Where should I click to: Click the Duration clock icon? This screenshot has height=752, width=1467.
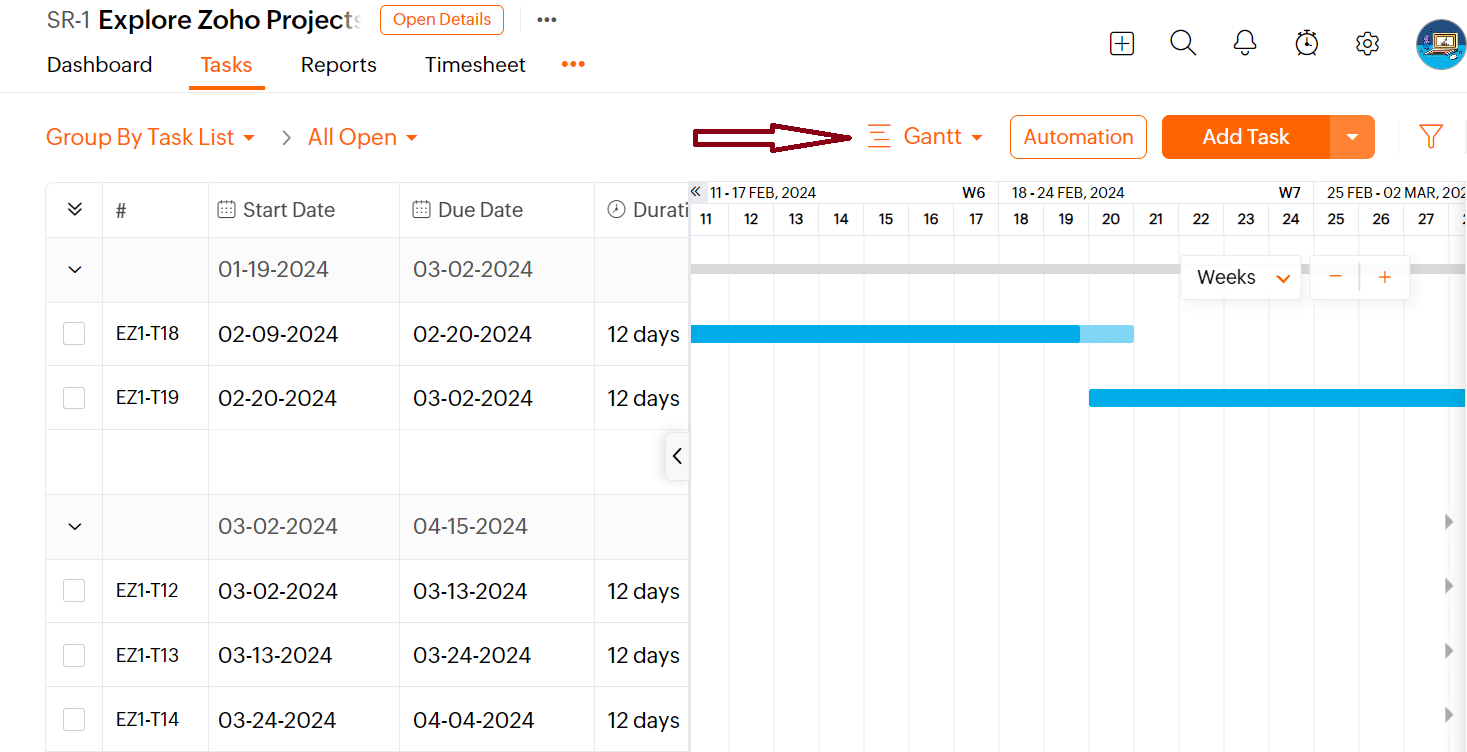pyautogui.click(x=617, y=209)
